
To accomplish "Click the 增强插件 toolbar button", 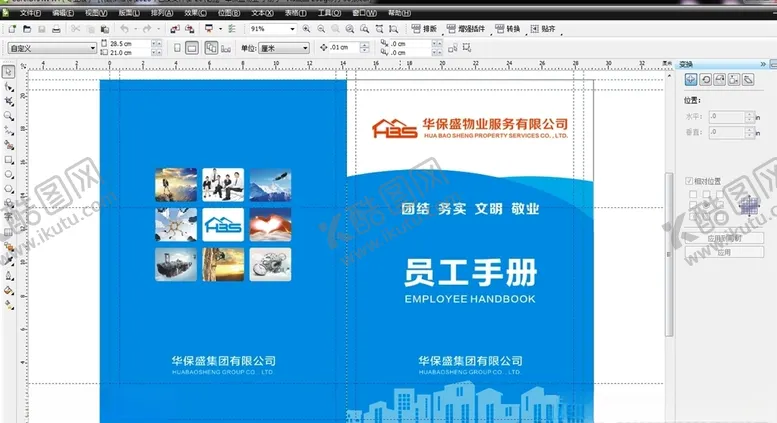I will click(x=466, y=29).
